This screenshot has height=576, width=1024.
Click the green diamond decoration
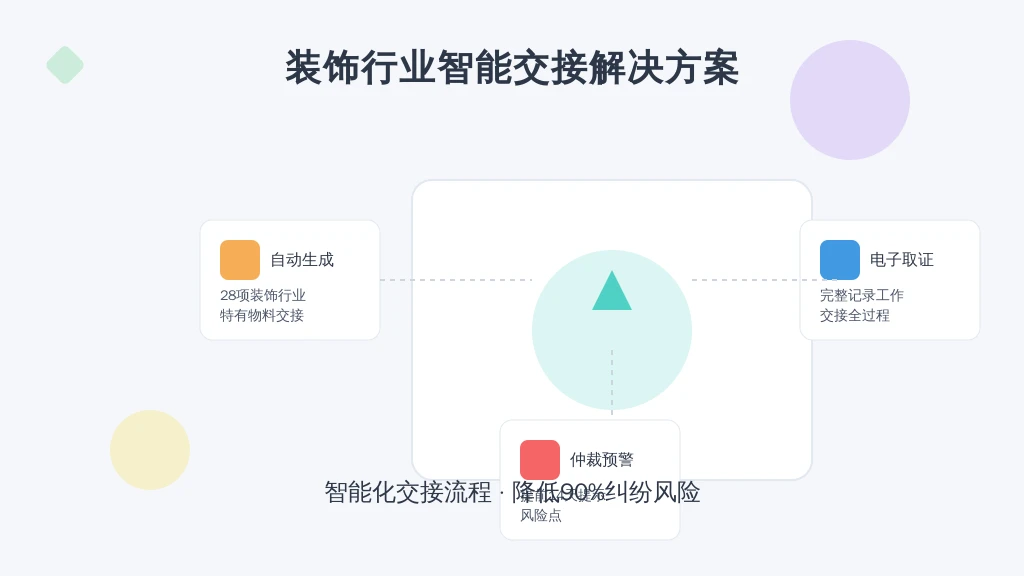[65, 65]
